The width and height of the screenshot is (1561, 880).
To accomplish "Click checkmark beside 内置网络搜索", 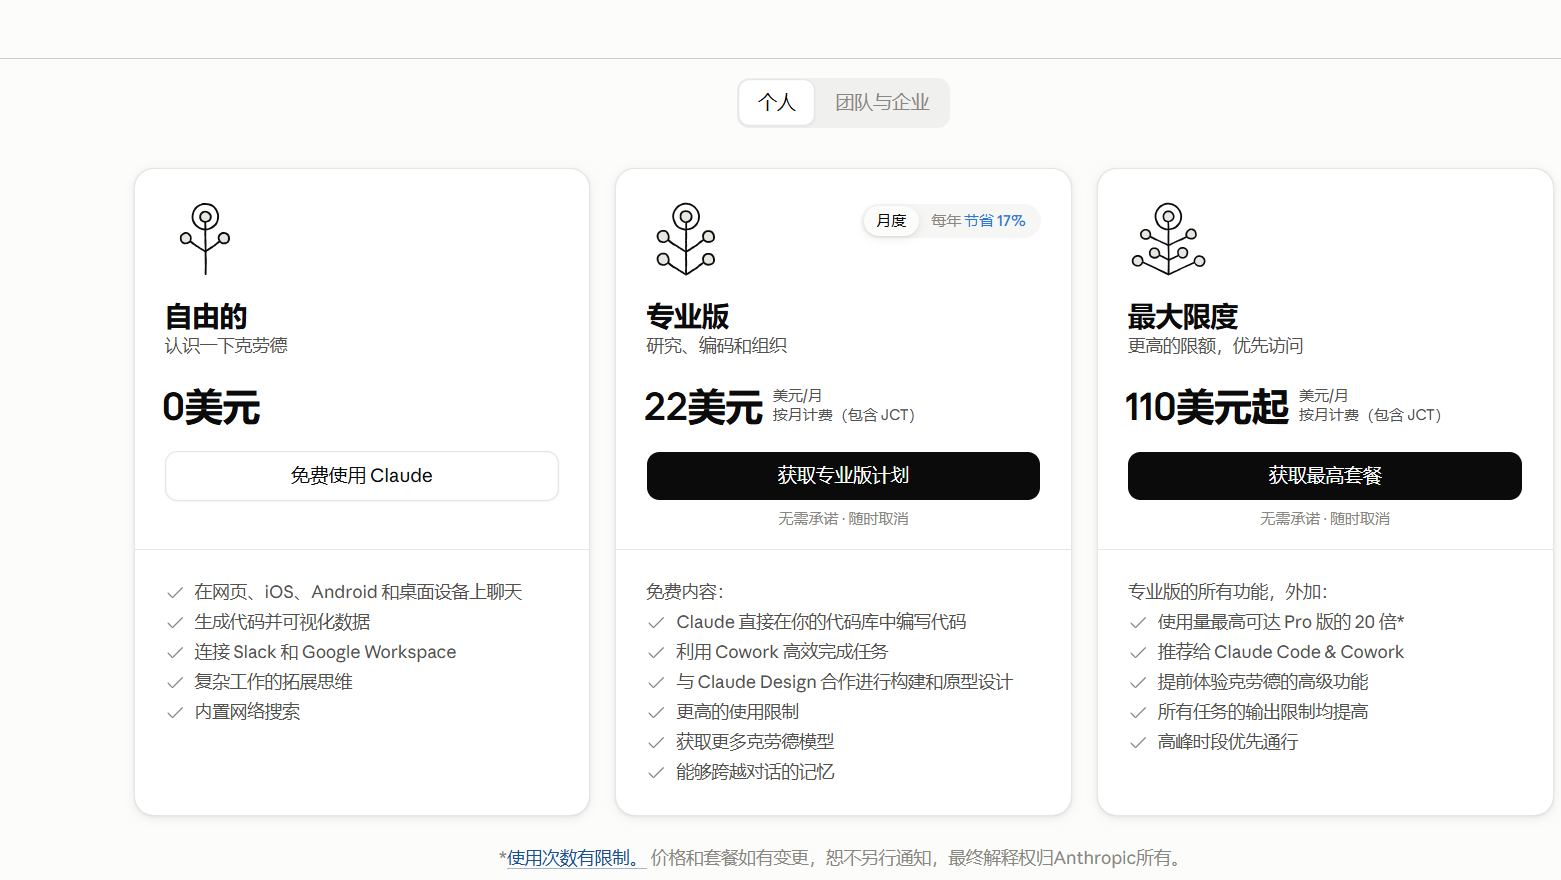I will (175, 712).
